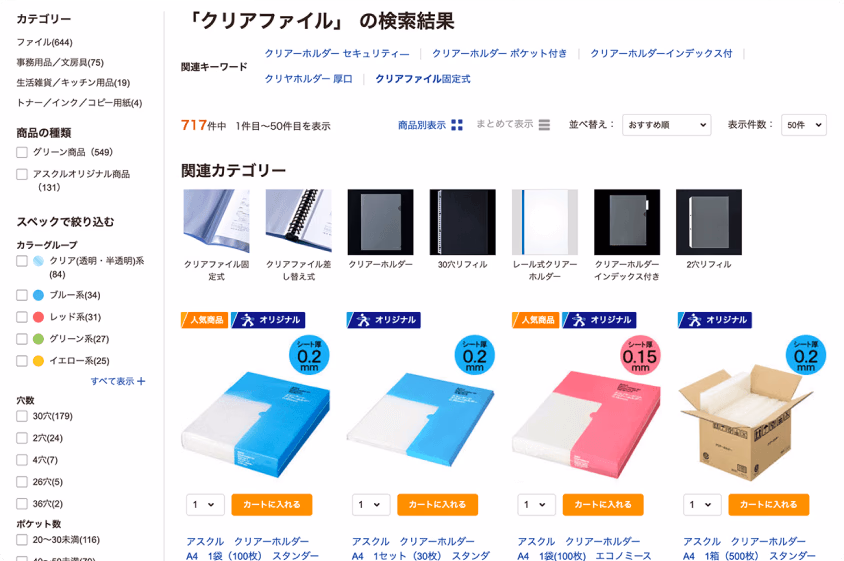Image resolution: width=844 pixels, height=561 pixels.
Task: Click 人気商品 badge on first product
Action: (x=205, y=320)
